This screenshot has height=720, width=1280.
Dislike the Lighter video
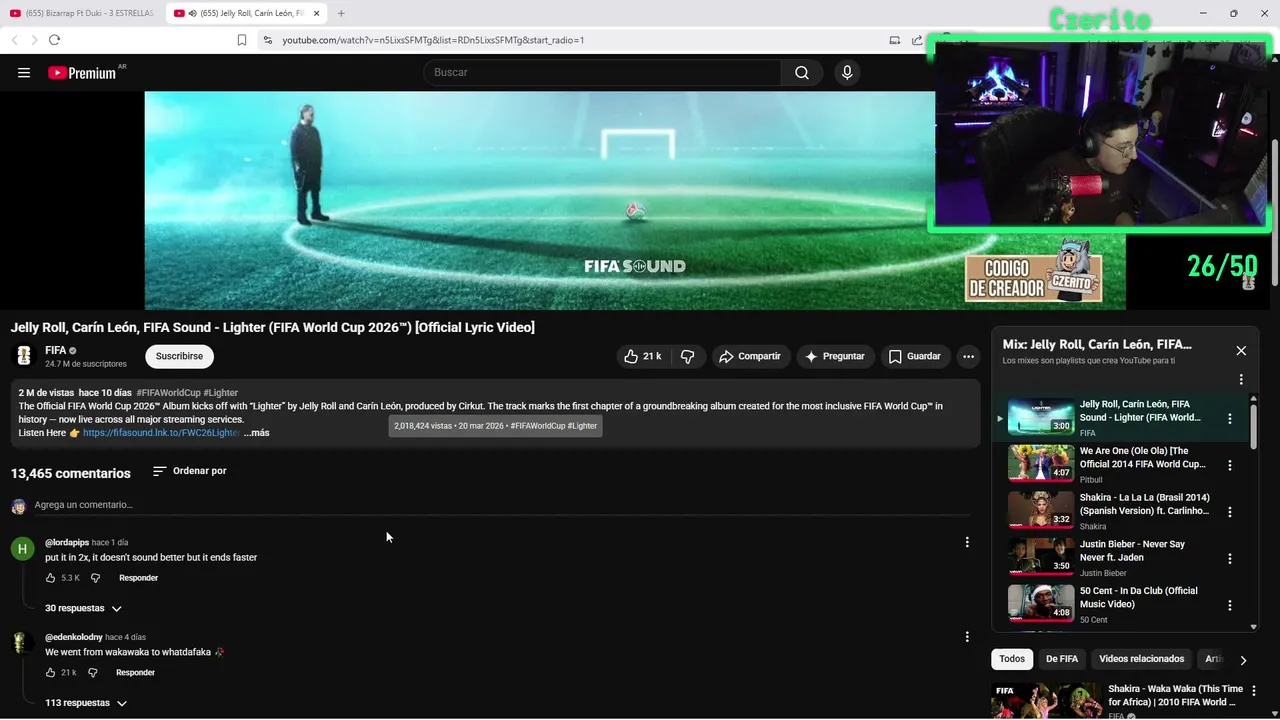(687, 356)
